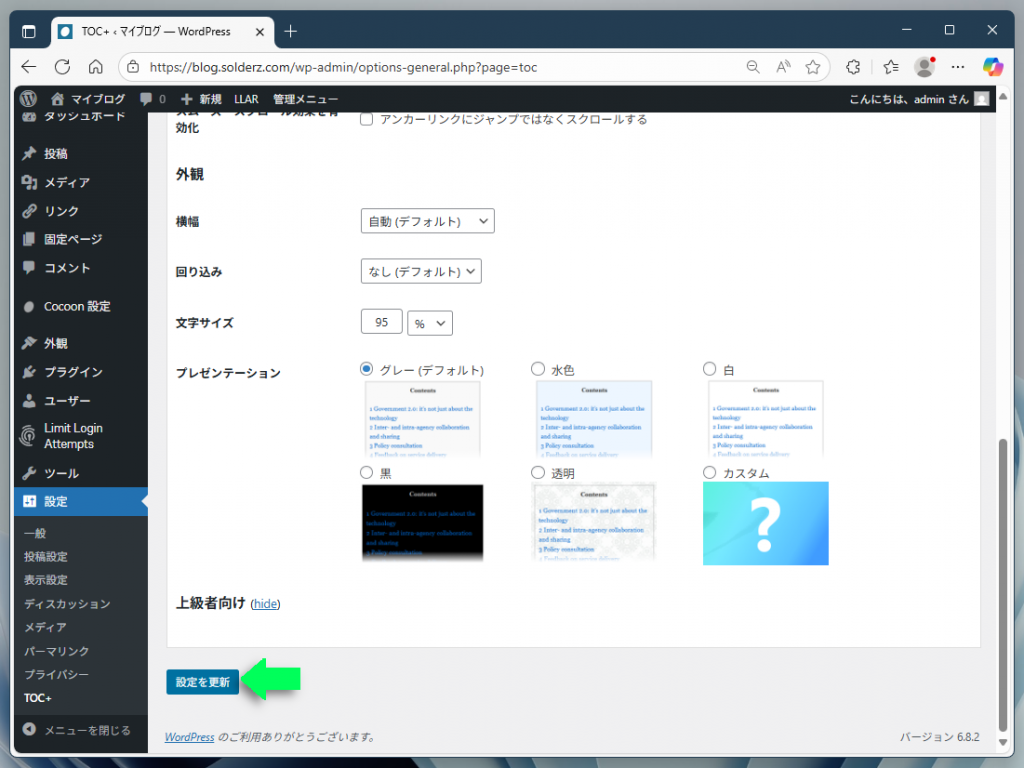Open the 横幅 width dropdown
This screenshot has width=1024, height=768.
coord(427,221)
